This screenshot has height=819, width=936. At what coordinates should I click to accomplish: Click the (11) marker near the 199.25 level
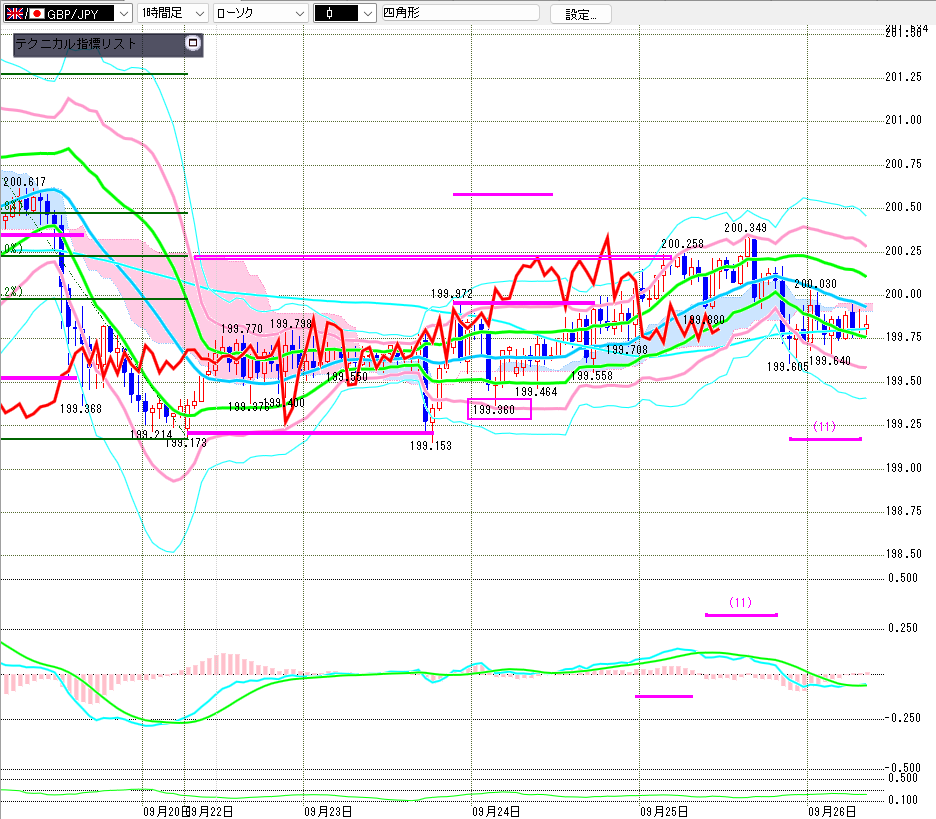click(823, 427)
